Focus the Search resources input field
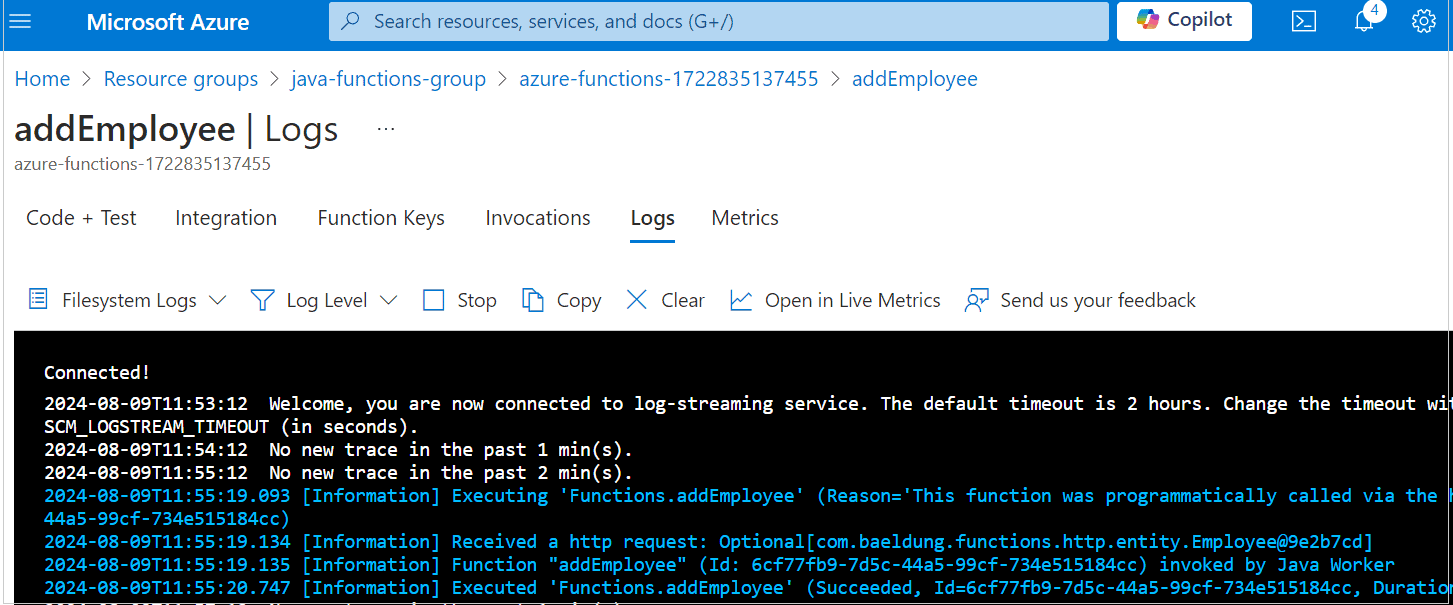Screen dimensions: 1453x605 tap(719, 21)
